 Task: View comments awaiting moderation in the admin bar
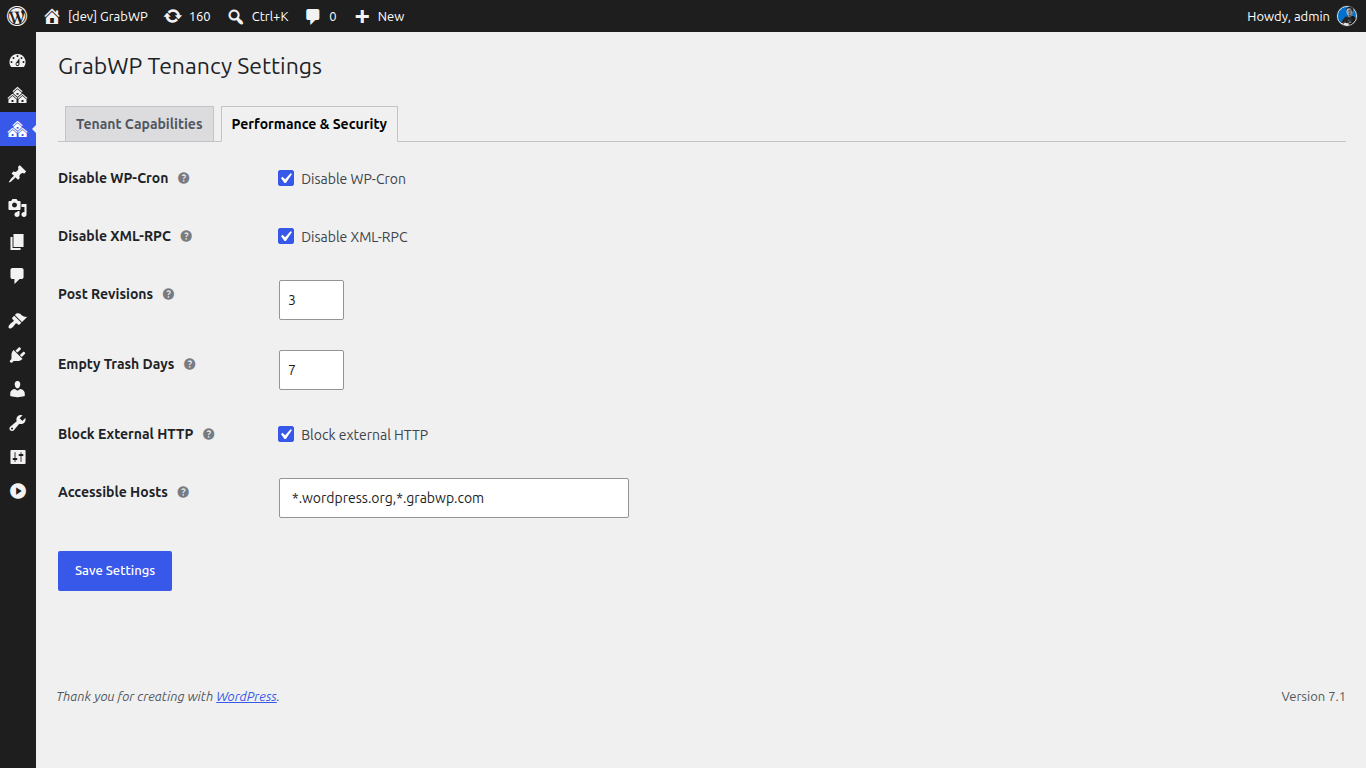click(321, 16)
